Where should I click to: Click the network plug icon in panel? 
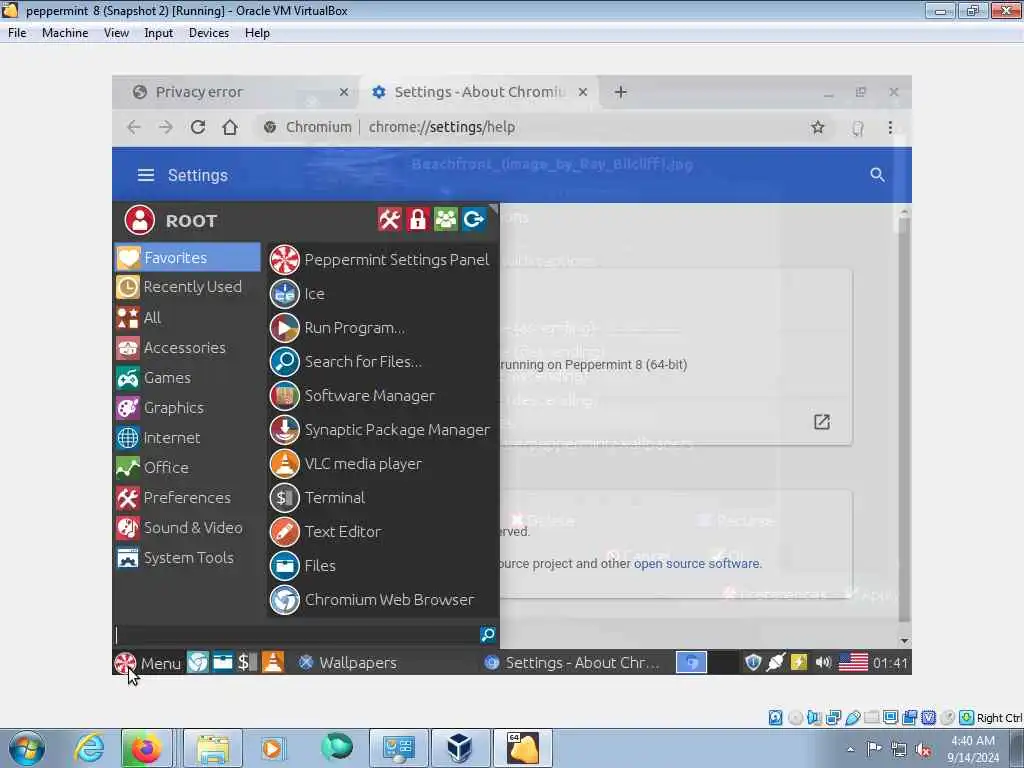point(775,662)
